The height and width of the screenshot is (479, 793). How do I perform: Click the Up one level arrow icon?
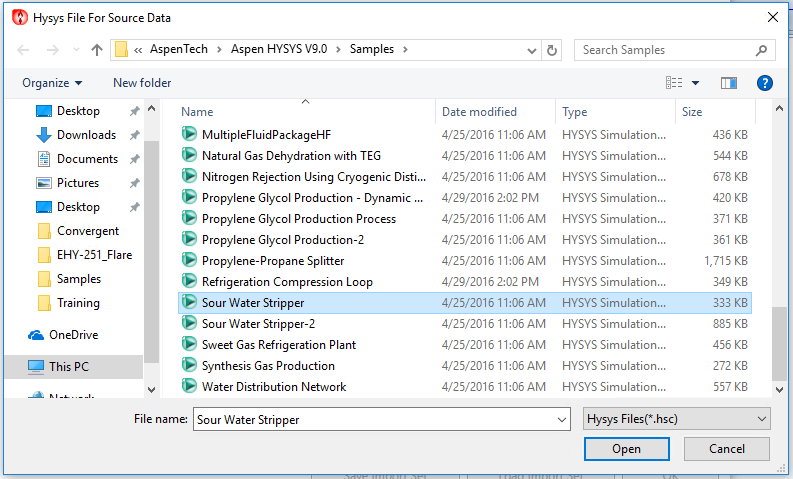pos(97,50)
